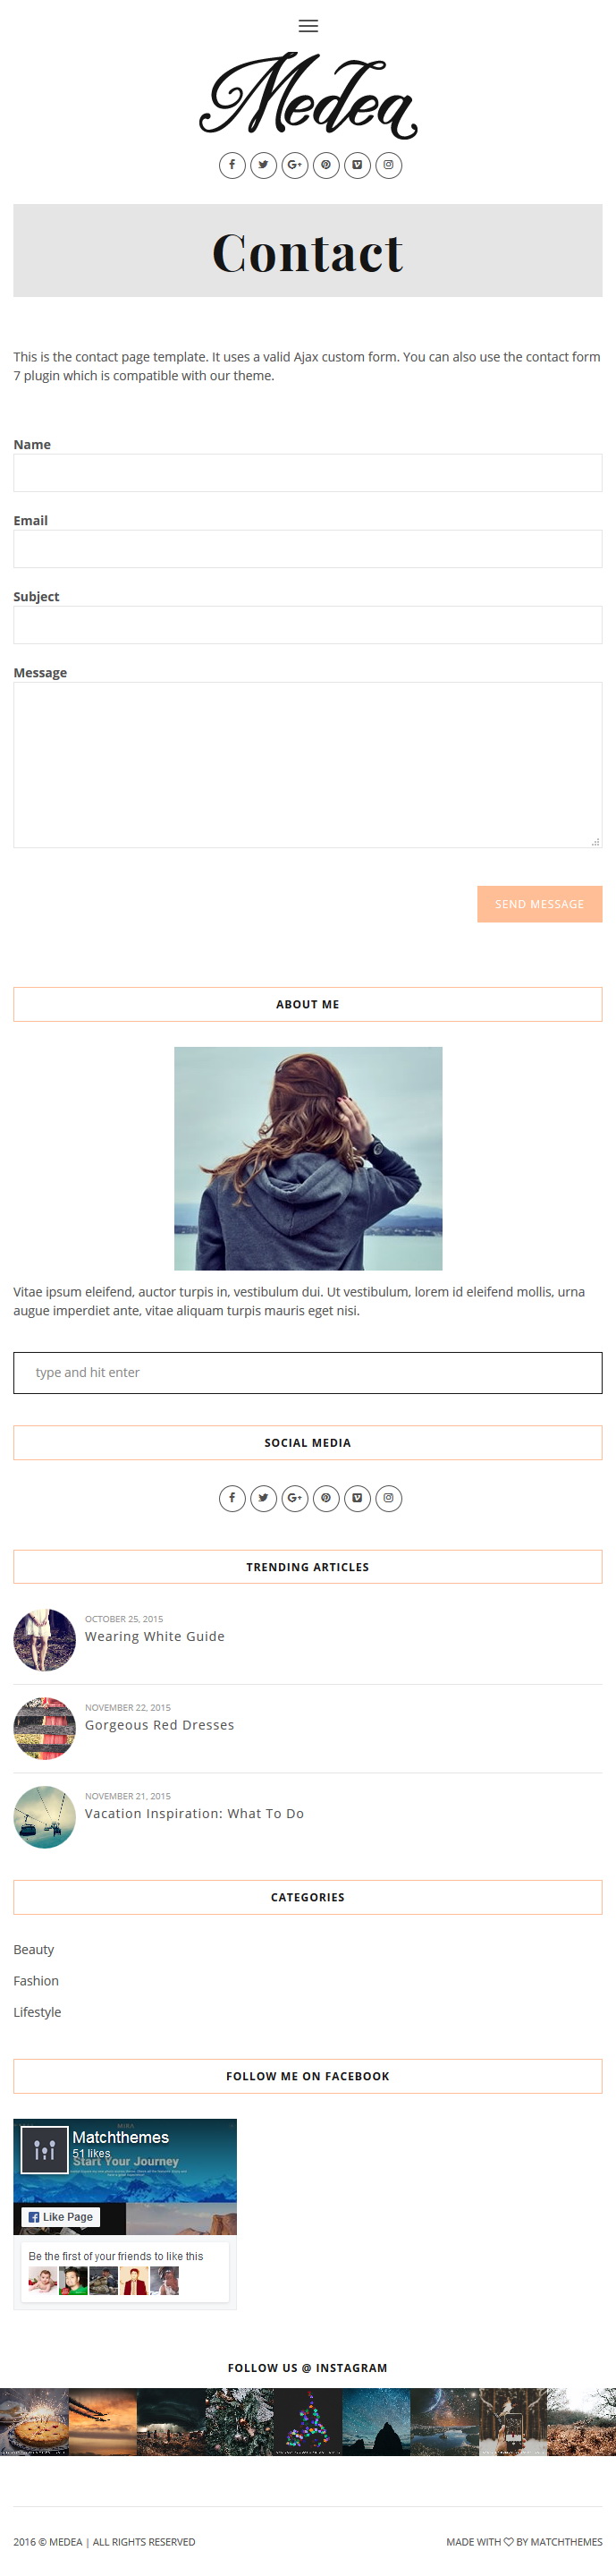The height and width of the screenshot is (2576, 616).
Task: Click the header Facebook icon
Action: (232, 165)
